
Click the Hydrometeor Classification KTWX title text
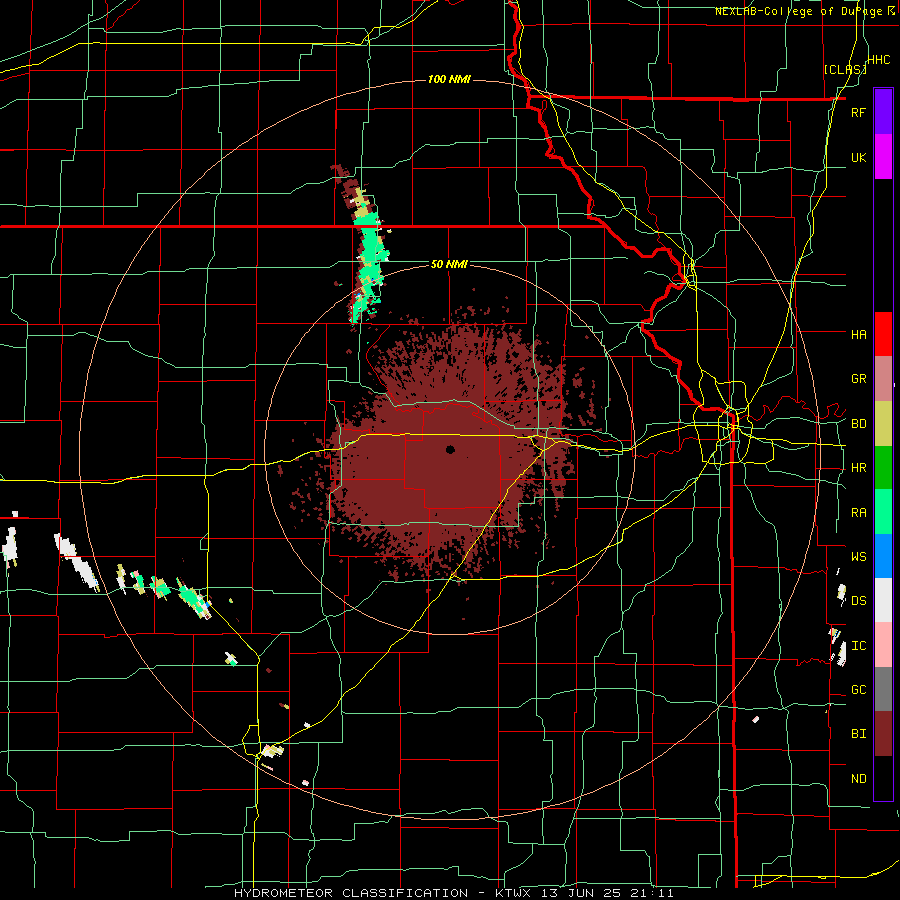click(453, 893)
